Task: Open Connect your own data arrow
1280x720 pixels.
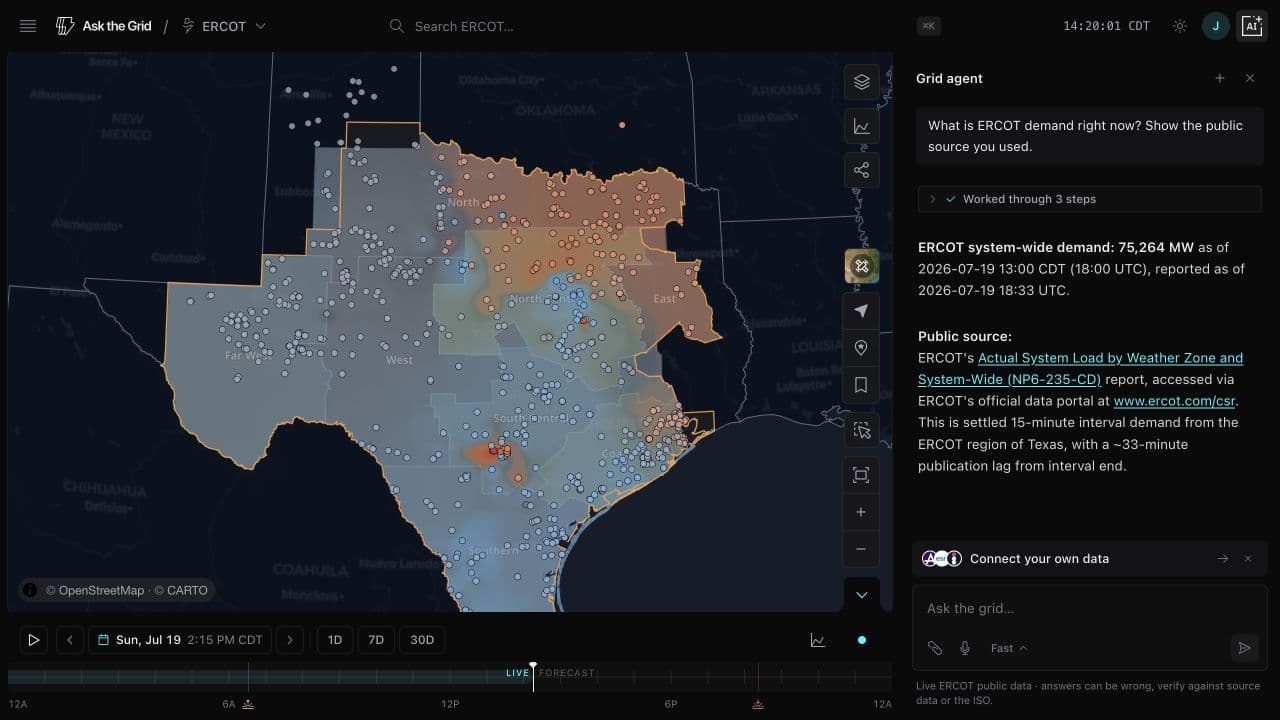Action: (x=1222, y=559)
